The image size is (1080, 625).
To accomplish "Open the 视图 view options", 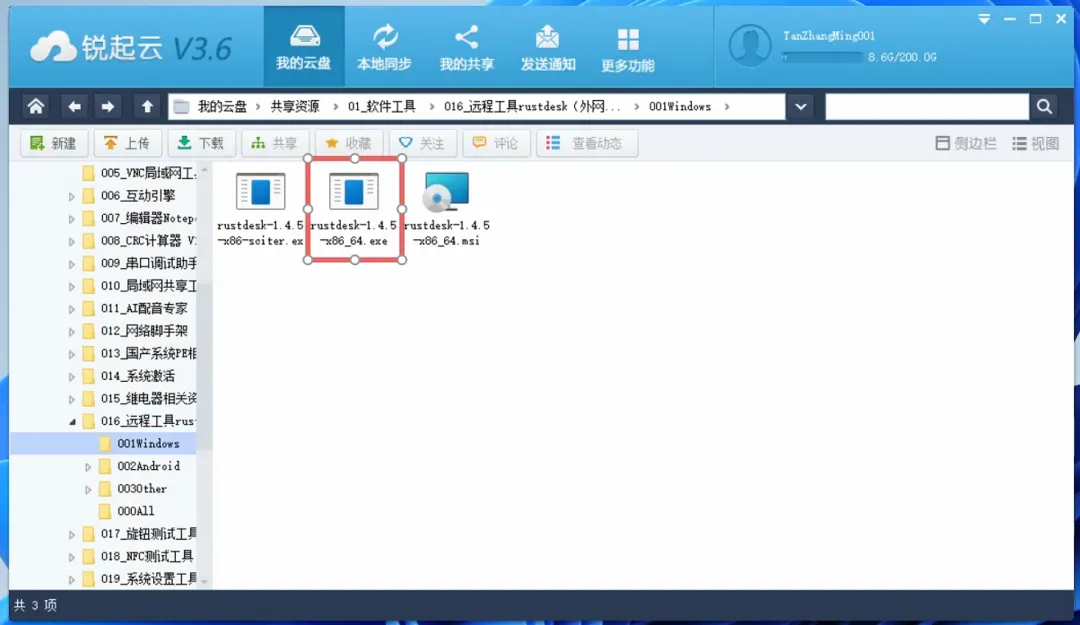I will click(1035, 143).
